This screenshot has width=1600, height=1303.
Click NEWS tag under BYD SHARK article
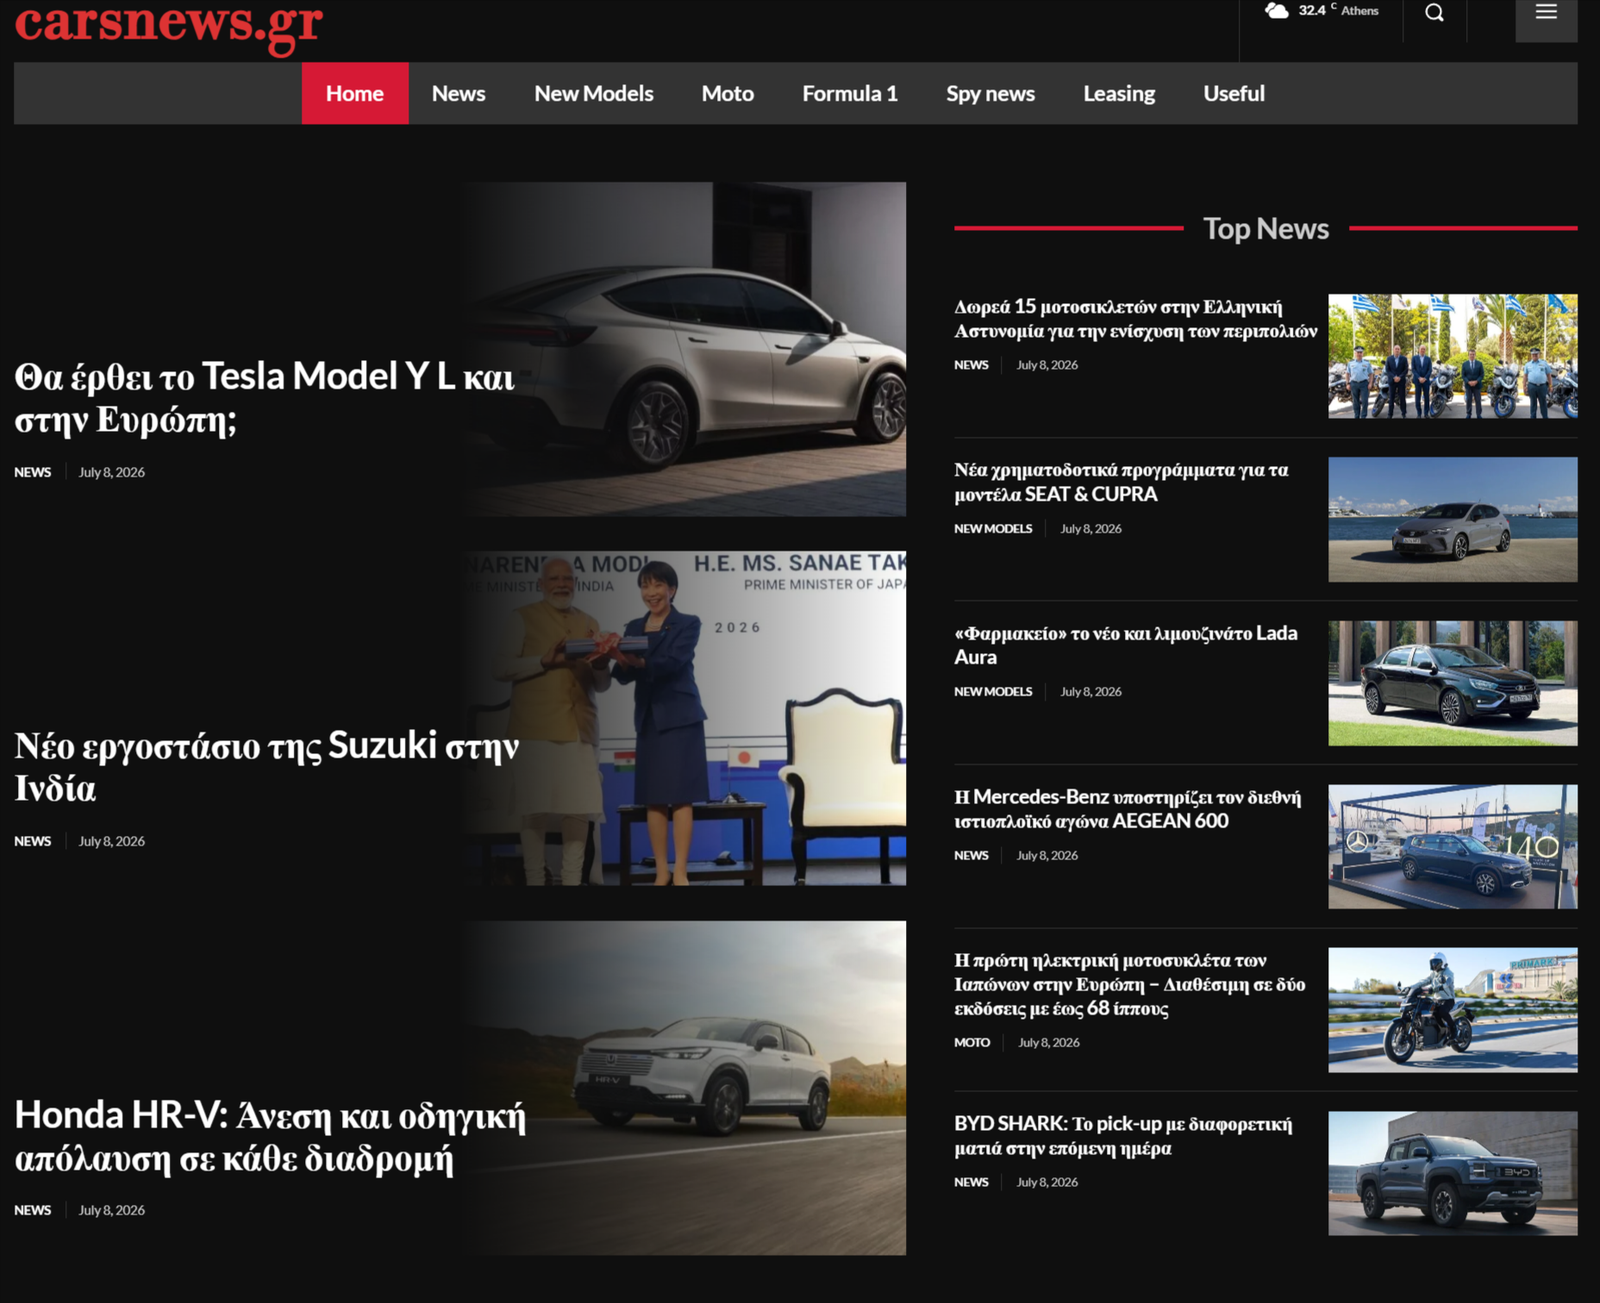click(971, 1182)
